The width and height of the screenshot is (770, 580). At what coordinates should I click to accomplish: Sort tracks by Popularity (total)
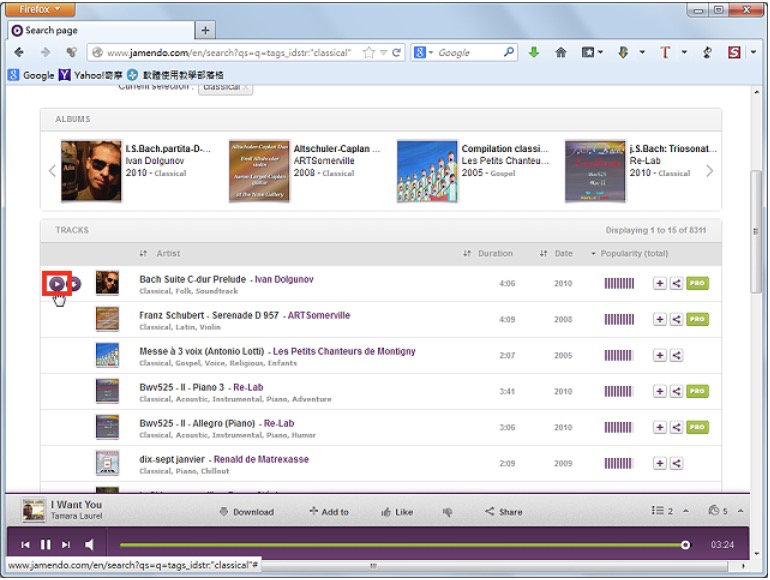tap(630, 253)
